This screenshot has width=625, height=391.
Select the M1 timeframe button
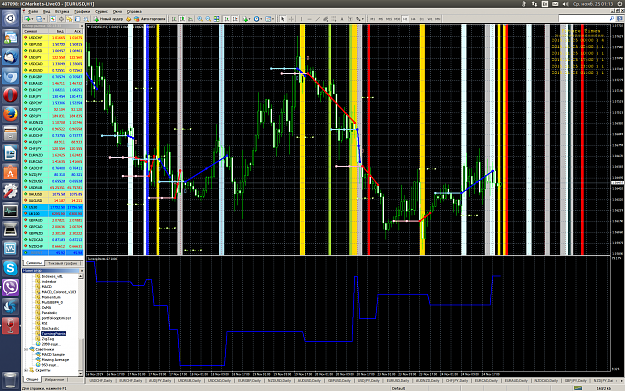(x=372, y=19)
